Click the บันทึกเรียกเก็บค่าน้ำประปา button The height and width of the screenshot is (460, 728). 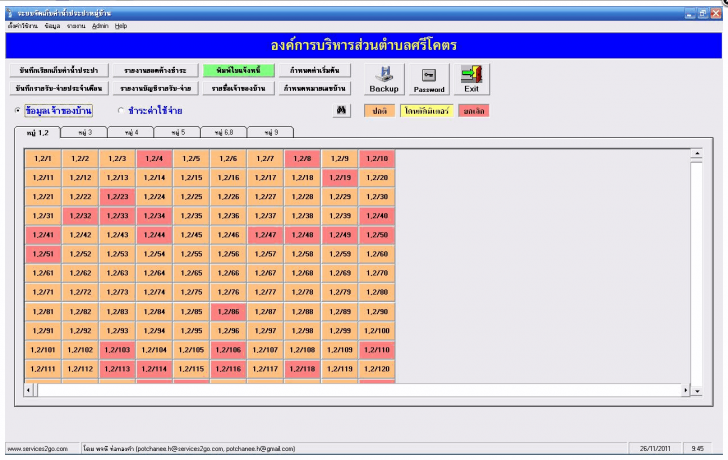(x=59, y=70)
